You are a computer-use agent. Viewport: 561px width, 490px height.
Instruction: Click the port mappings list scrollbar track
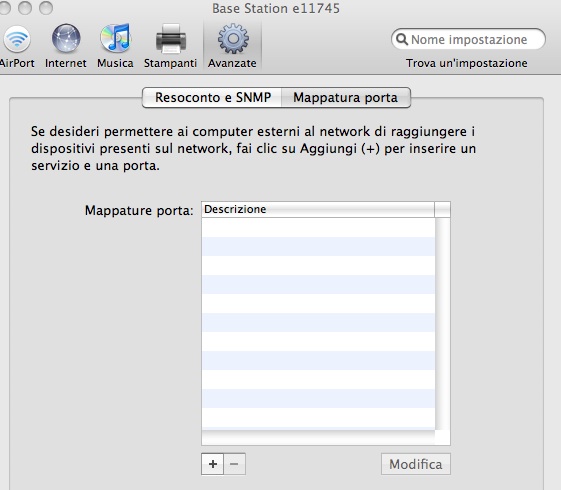click(x=443, y=324)
